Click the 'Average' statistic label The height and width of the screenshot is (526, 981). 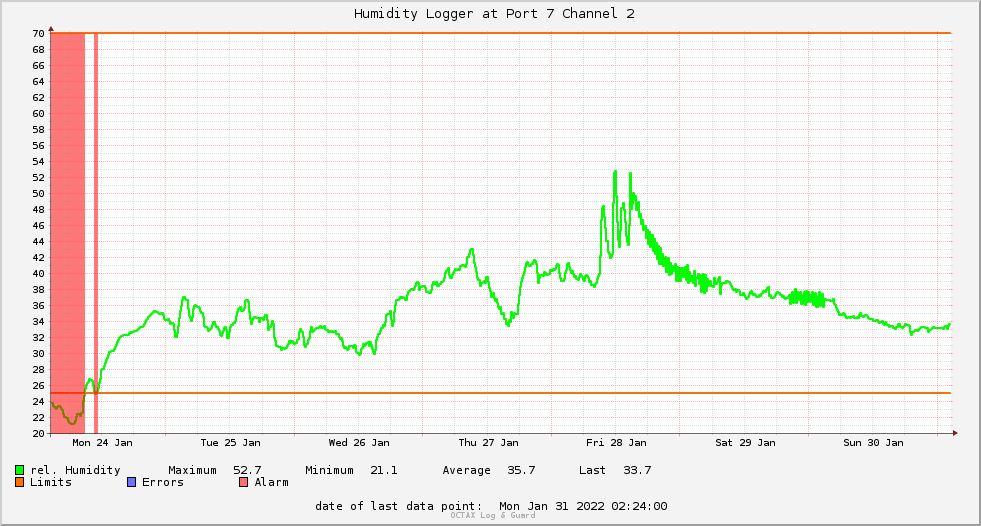pos(466,470)
